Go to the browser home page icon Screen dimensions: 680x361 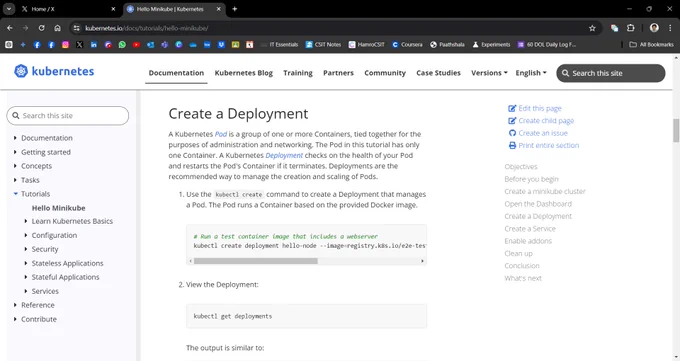pos(57,28)
